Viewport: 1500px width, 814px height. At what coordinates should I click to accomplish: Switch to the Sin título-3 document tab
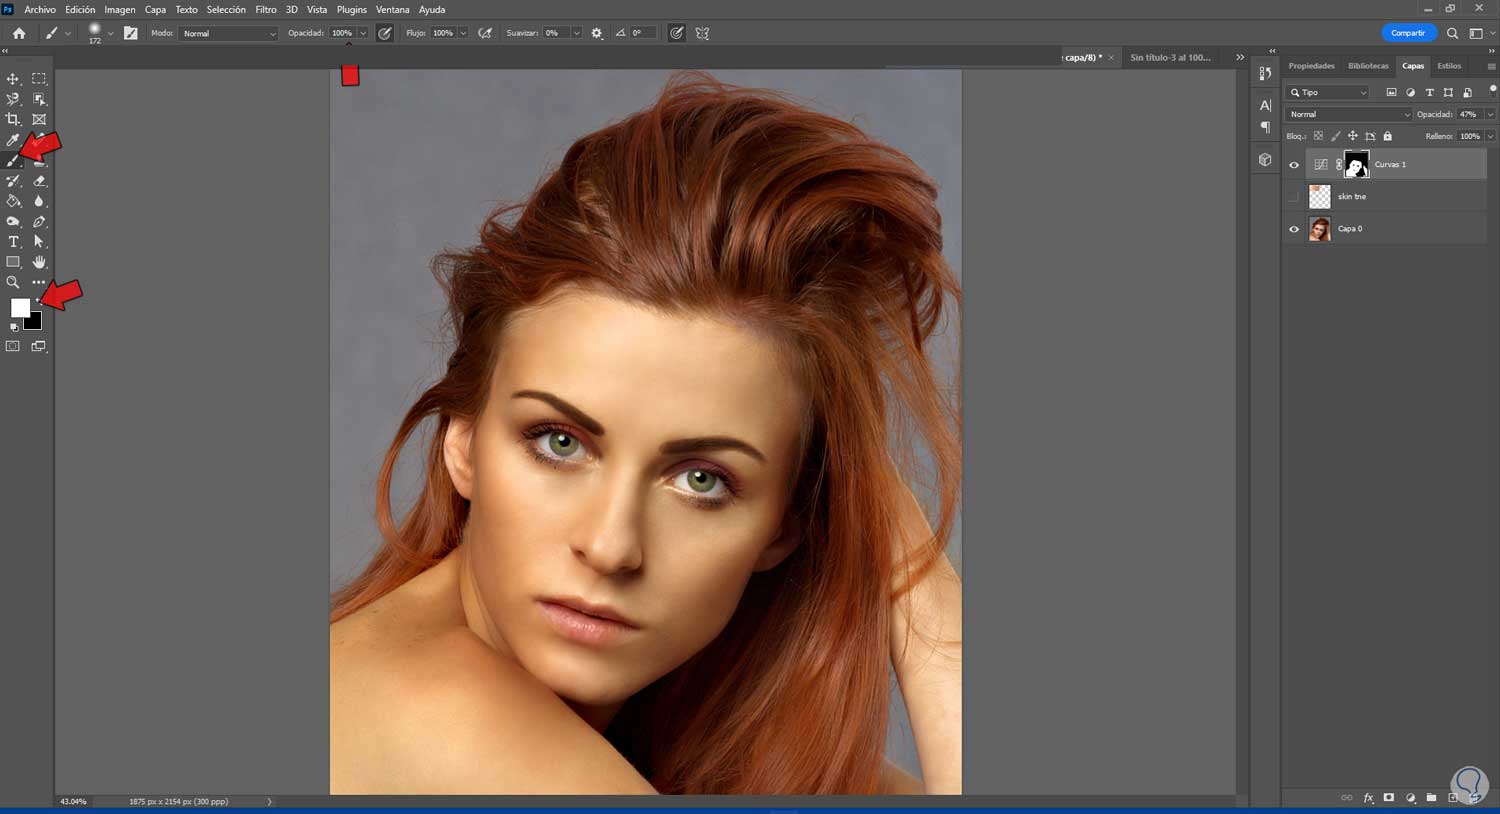(1170, 58)
